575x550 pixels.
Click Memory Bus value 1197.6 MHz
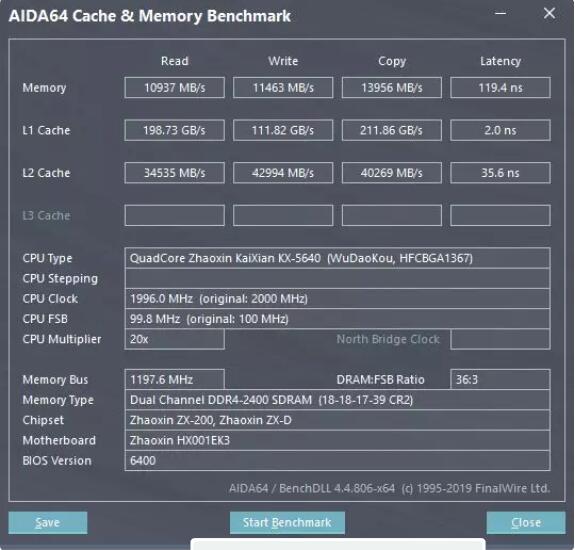(175, 380)
